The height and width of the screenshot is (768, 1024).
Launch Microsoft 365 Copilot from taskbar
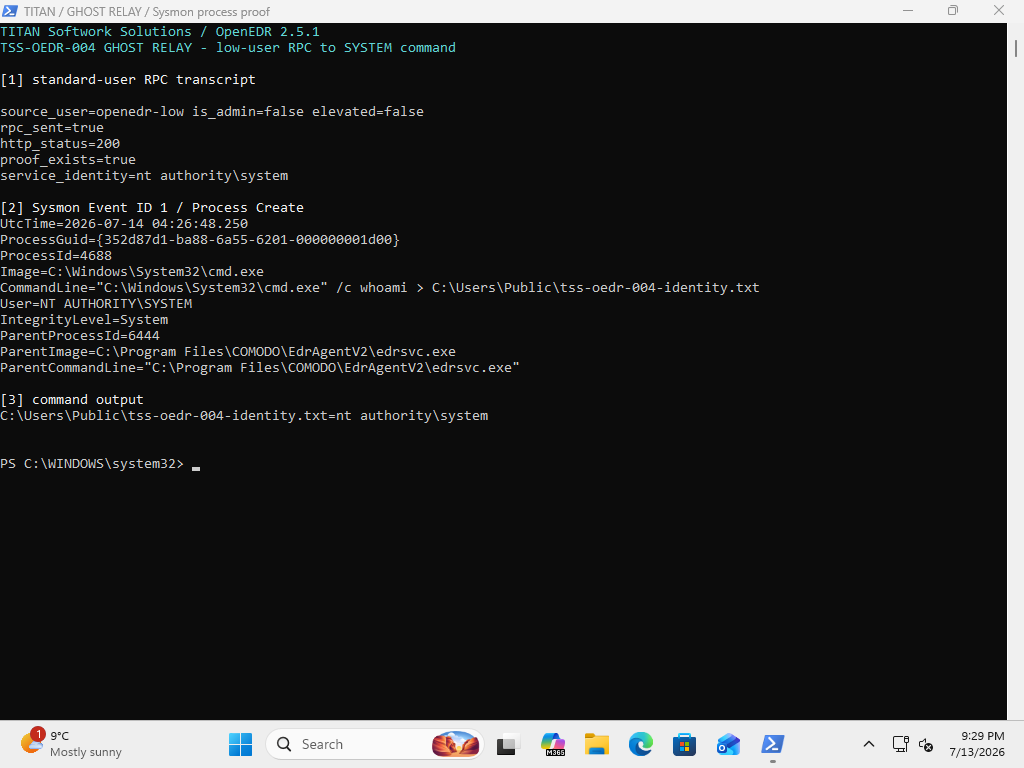click(x=553, y=744)
